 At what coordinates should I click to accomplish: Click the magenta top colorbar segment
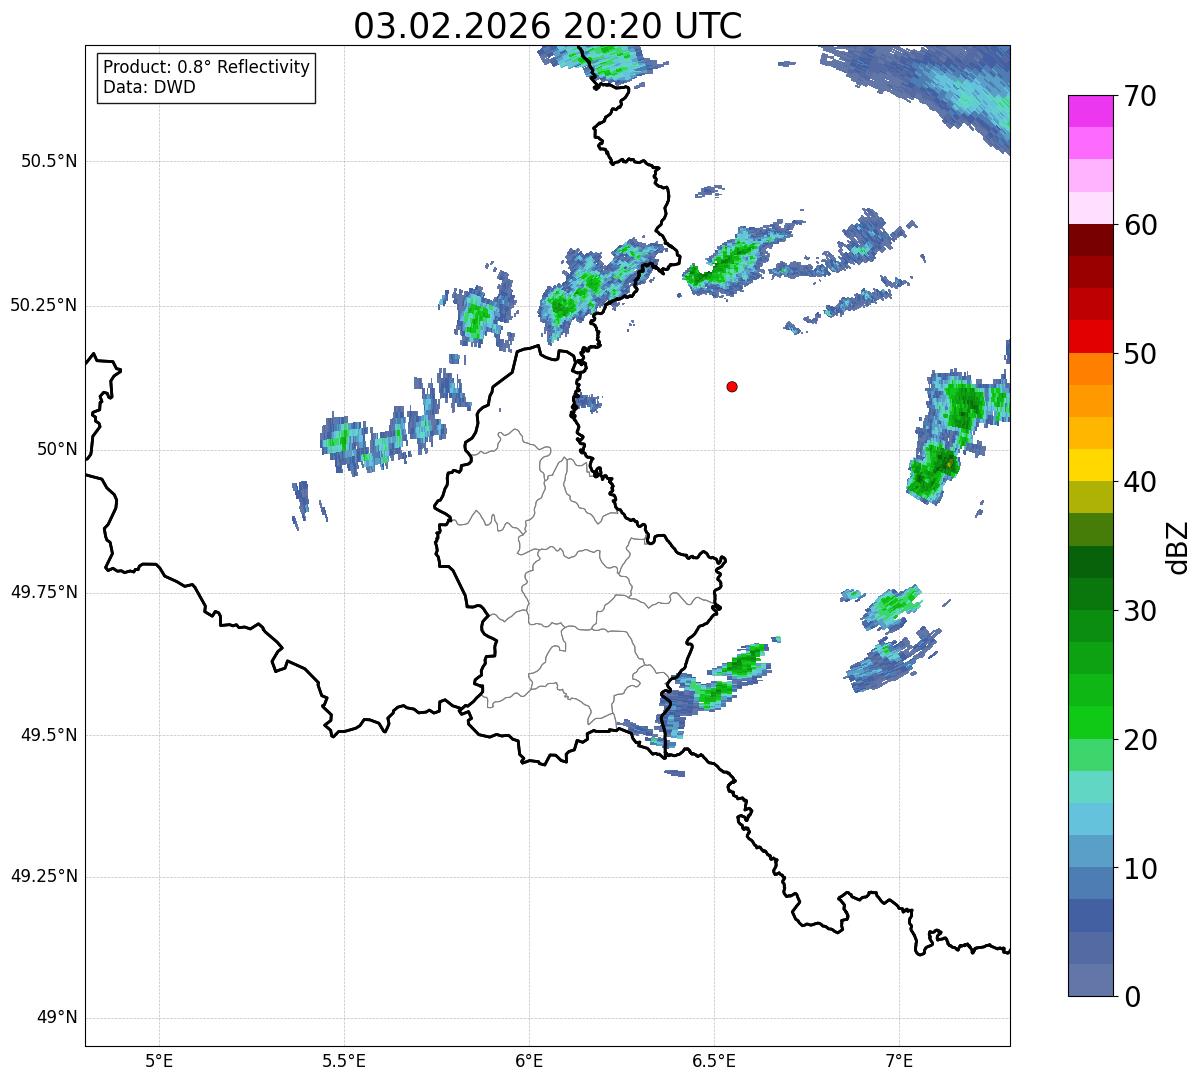1091,111
